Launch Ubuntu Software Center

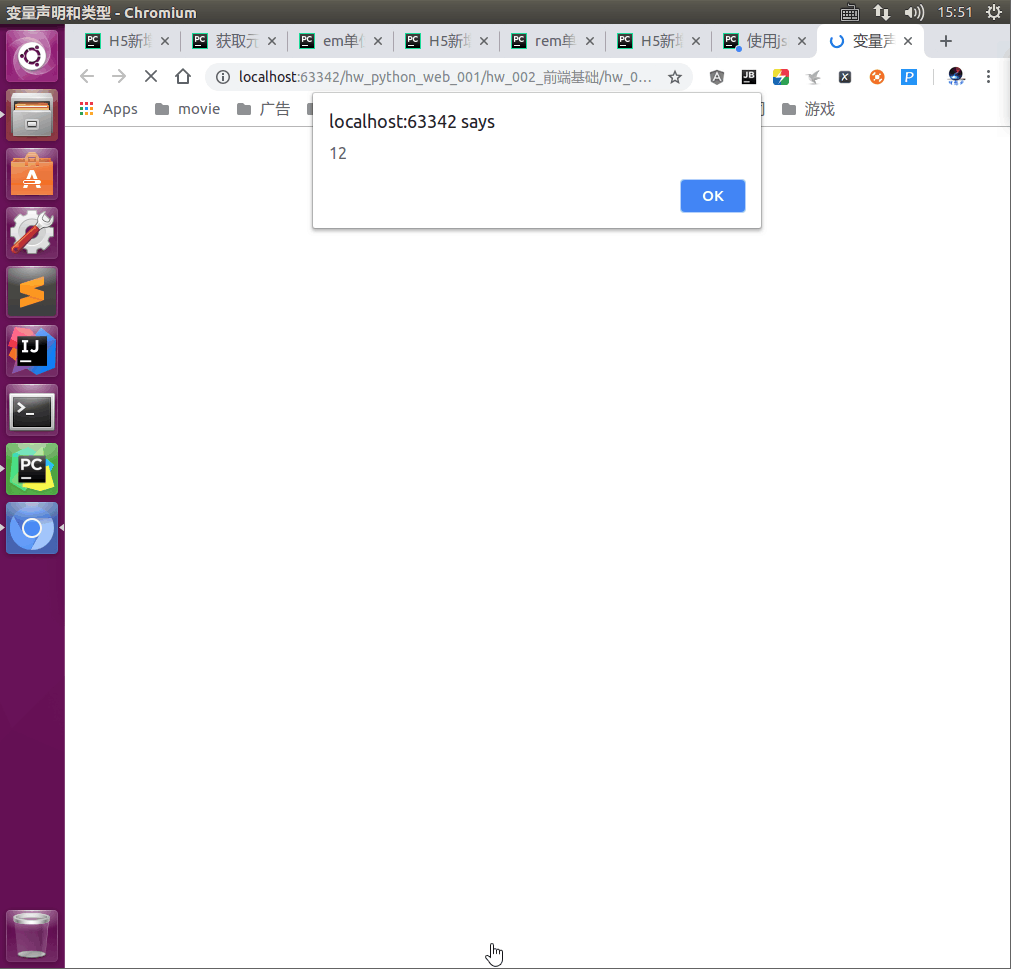32,174
